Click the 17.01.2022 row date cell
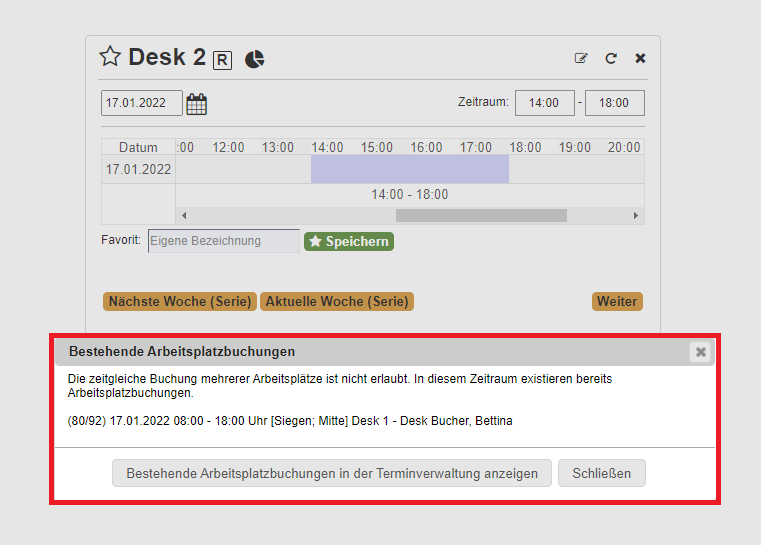 tap(138, 169)
